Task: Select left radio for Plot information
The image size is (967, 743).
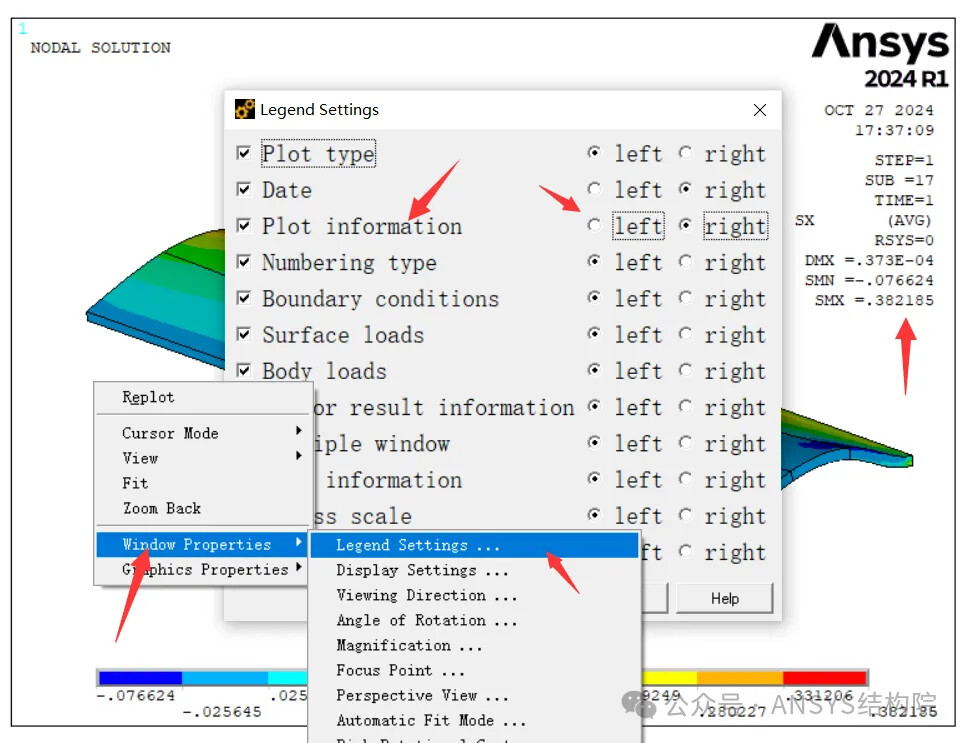Action: [595, 226]
